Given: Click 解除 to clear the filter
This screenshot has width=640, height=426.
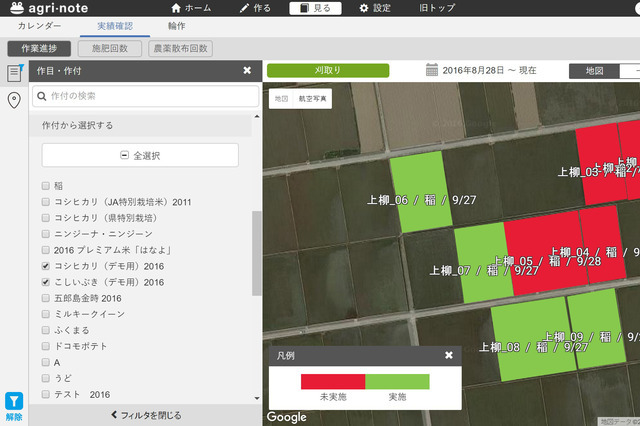Looking at the screenshot, I should 14,417.
